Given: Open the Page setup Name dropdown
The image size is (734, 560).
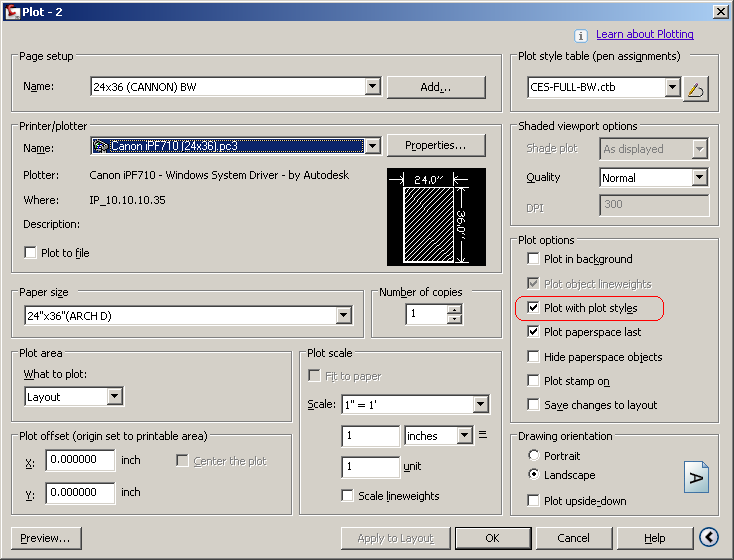Looking at the screenshot, I should [373, 86].
